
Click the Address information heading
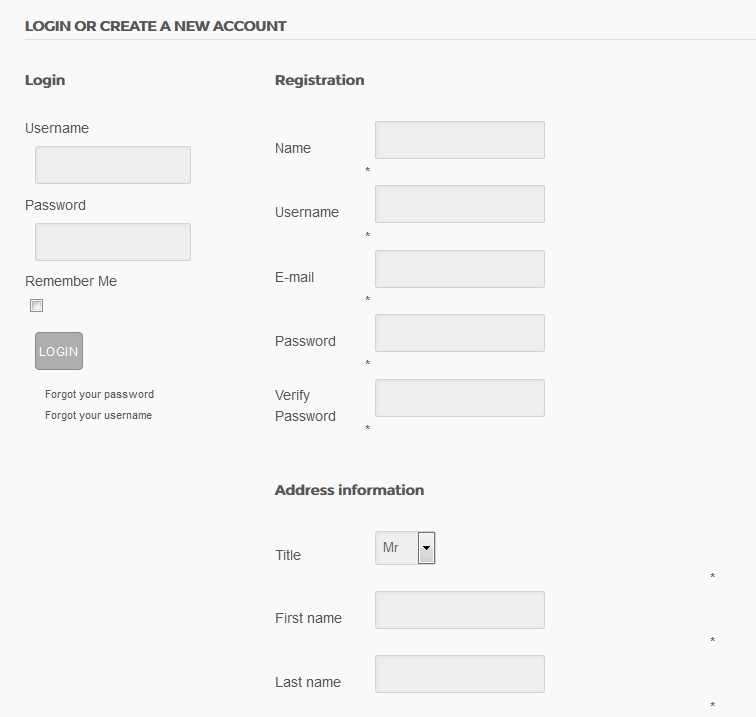[x=350, y=490]
